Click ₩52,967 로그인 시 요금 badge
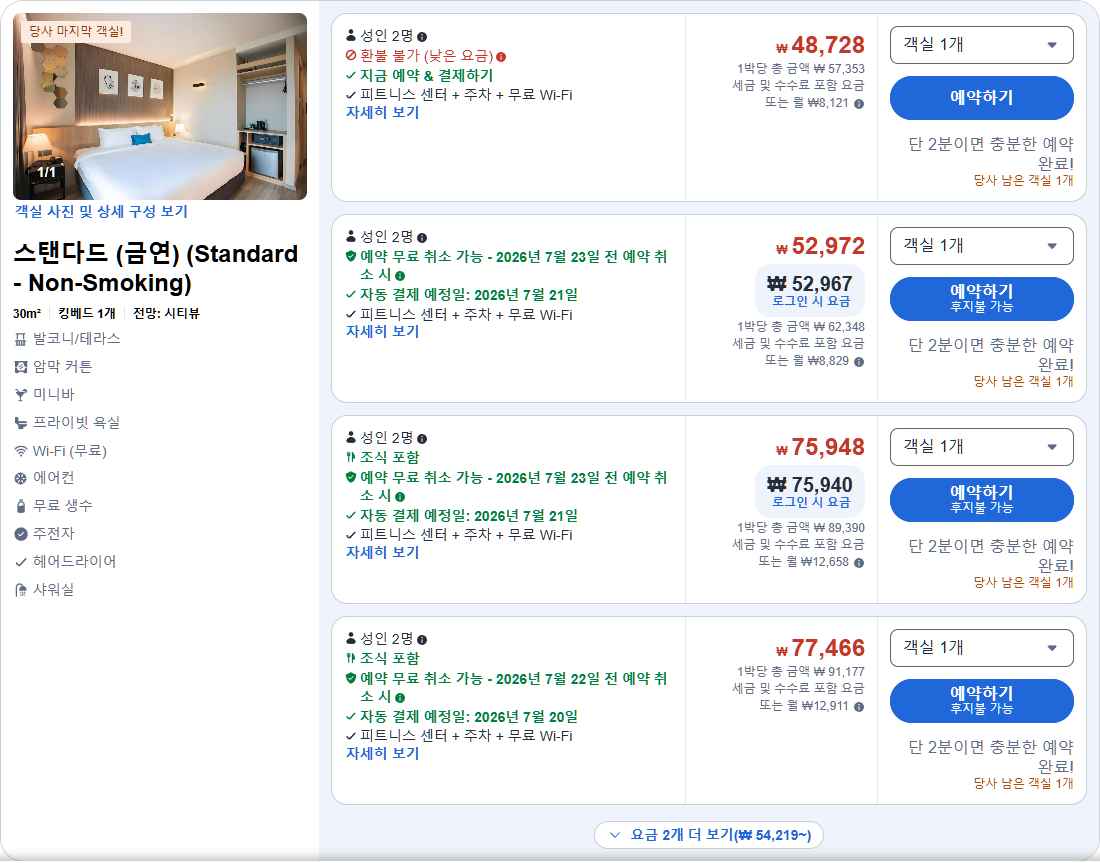The width and height of the screenshot is (1100, 863). pos(810,290)
